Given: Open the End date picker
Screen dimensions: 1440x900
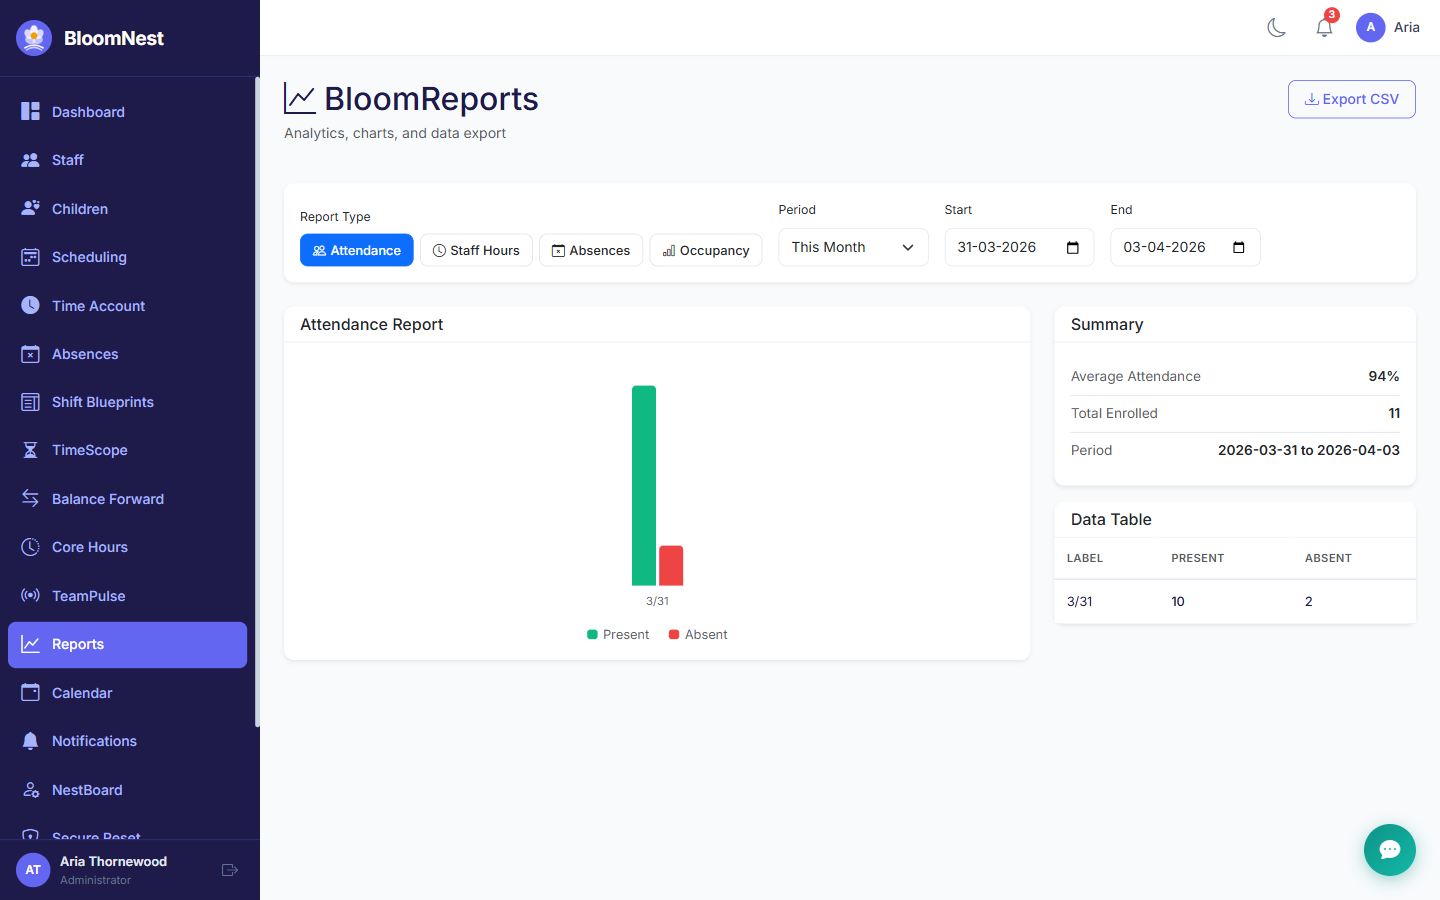Looking at the screenshot, I should click(1240, 247).
